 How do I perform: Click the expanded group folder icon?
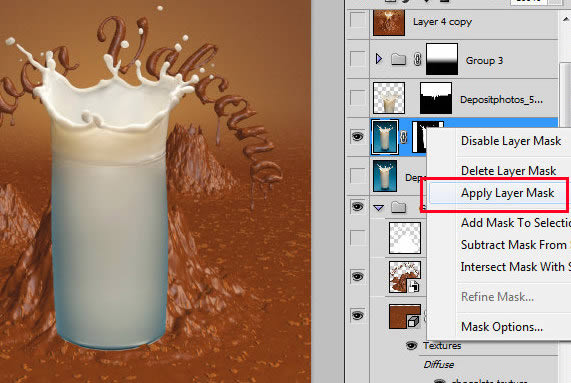(x=398, y=208)
